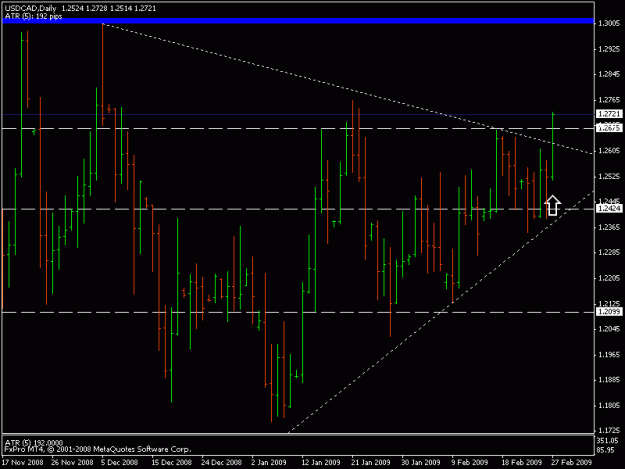Click the 351.05 indicator scale value
Image resolution: width=625 pixels, height=469 pixels.
608,440
